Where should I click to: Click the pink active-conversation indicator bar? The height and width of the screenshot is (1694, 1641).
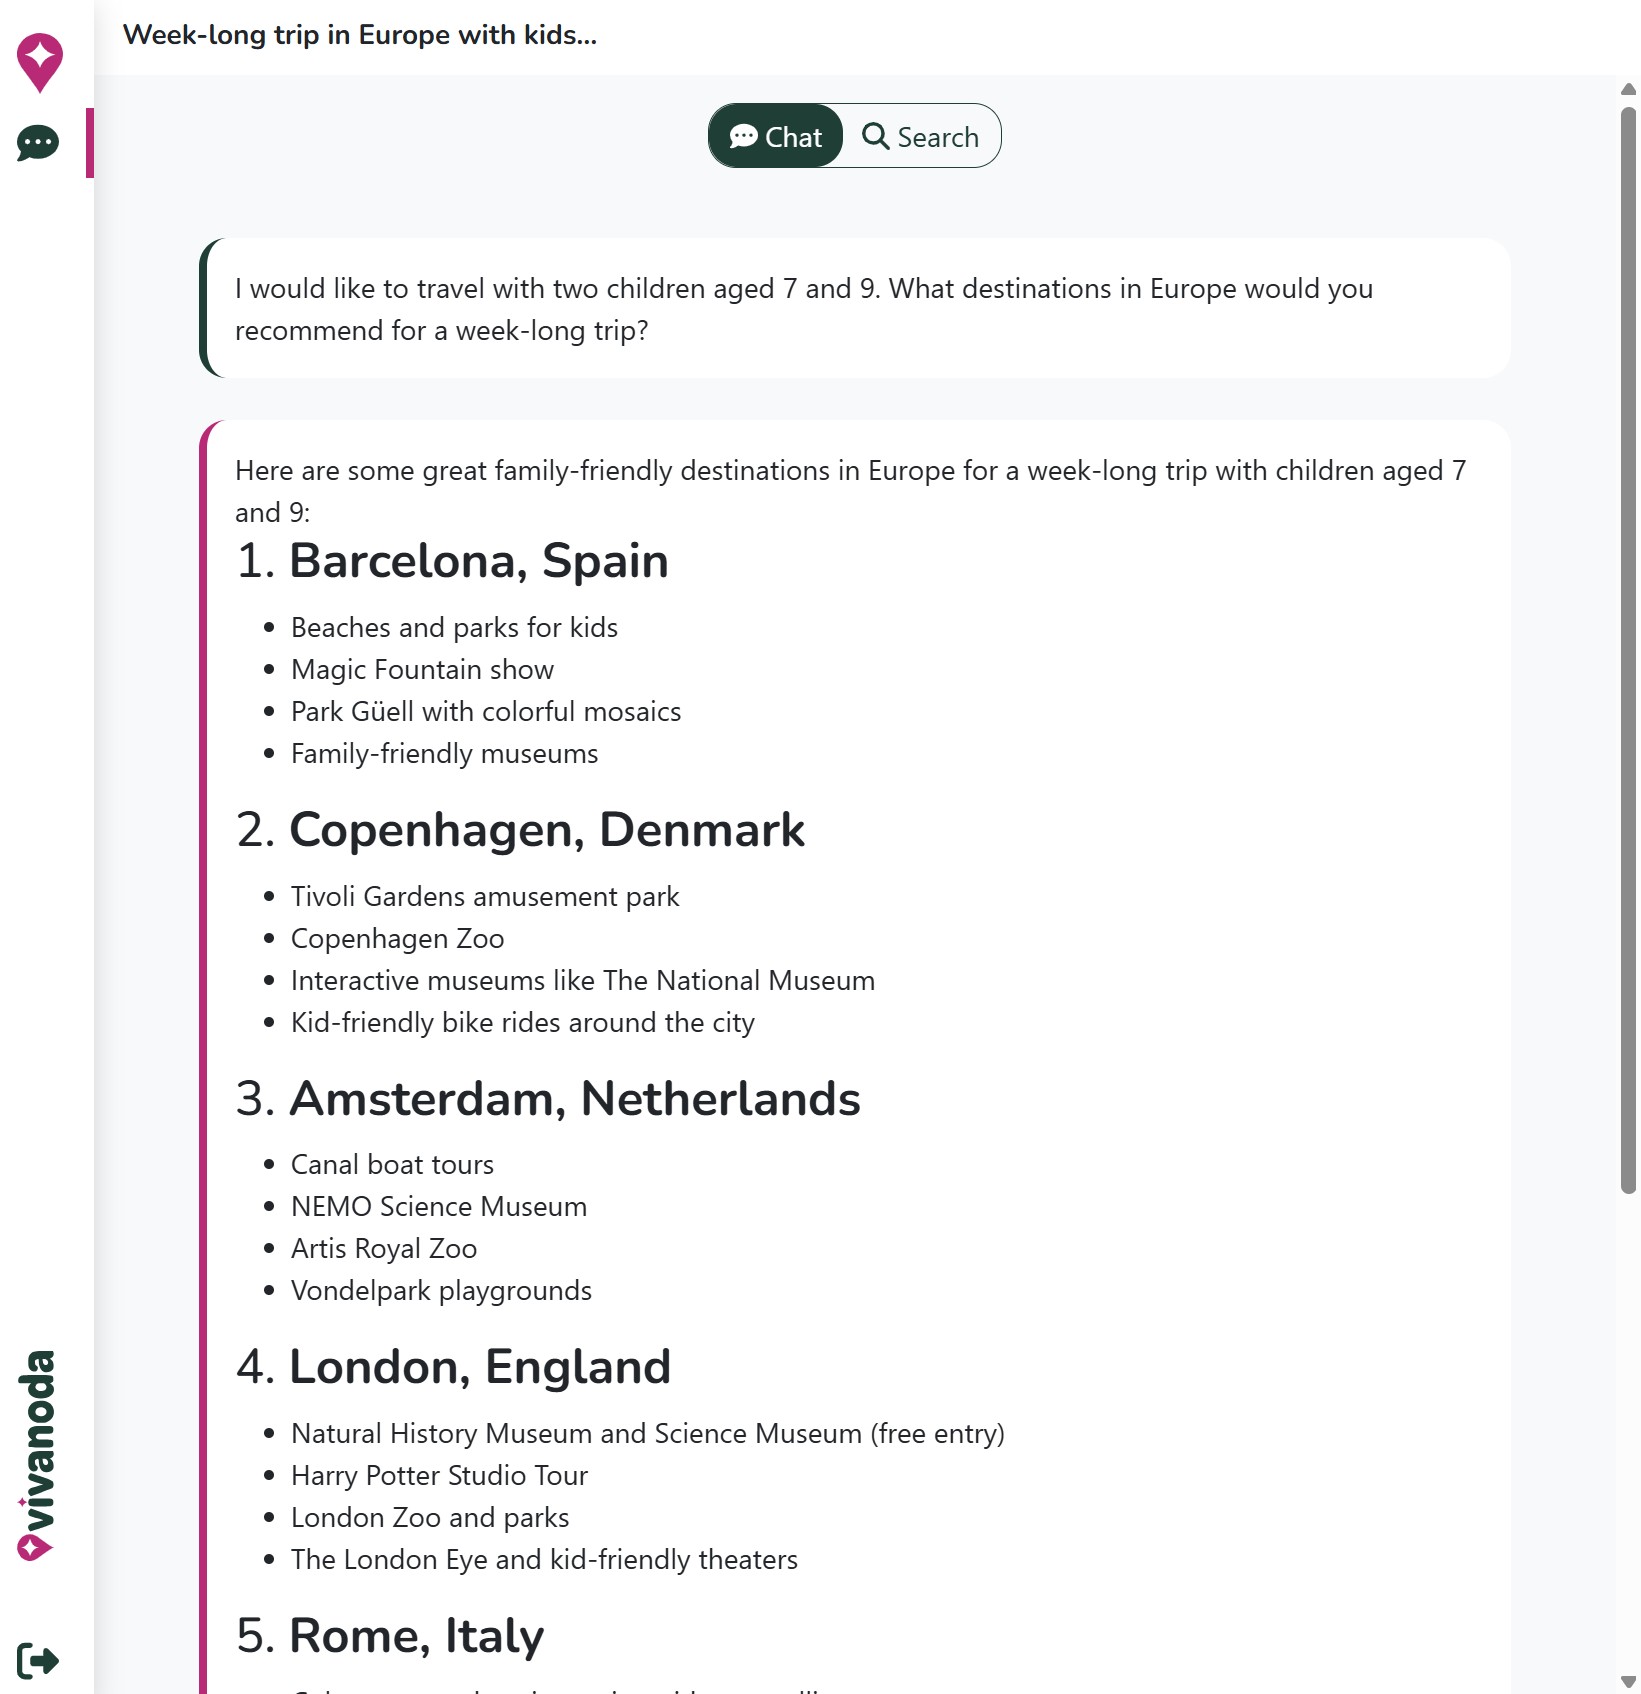91,140
